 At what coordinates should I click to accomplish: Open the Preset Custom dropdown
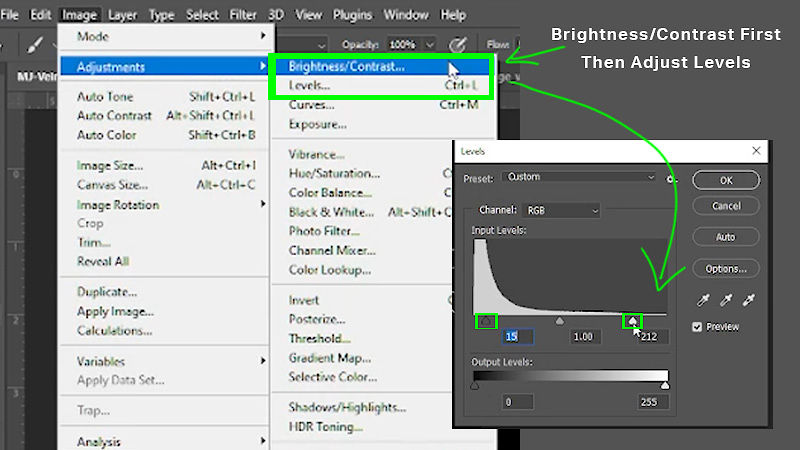coord(580,177)
